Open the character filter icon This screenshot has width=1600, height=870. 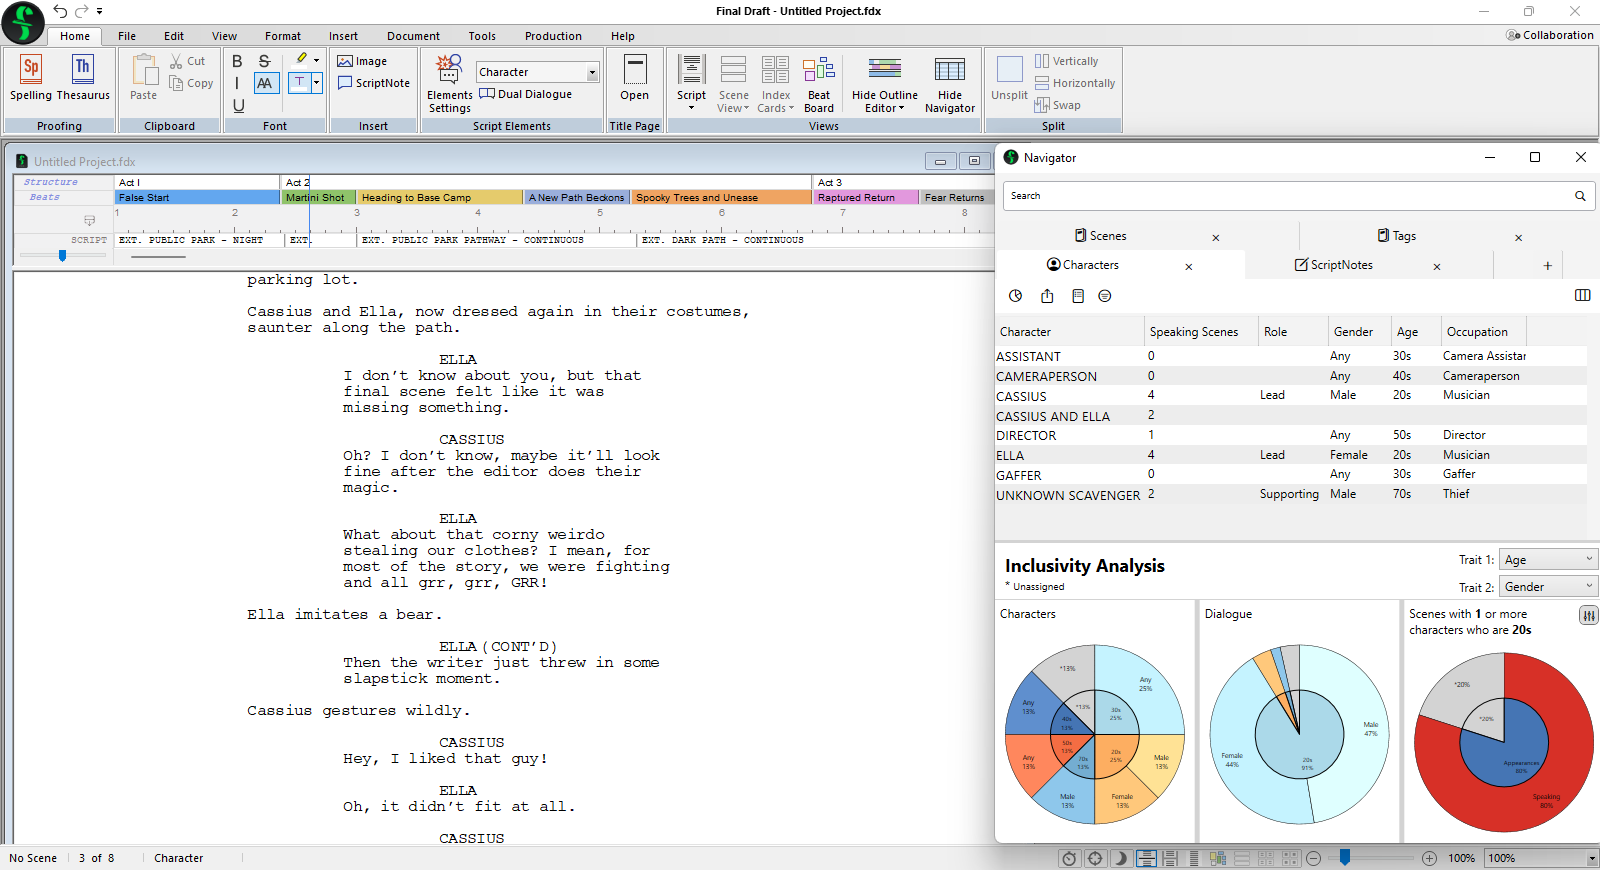[1105, 296]
